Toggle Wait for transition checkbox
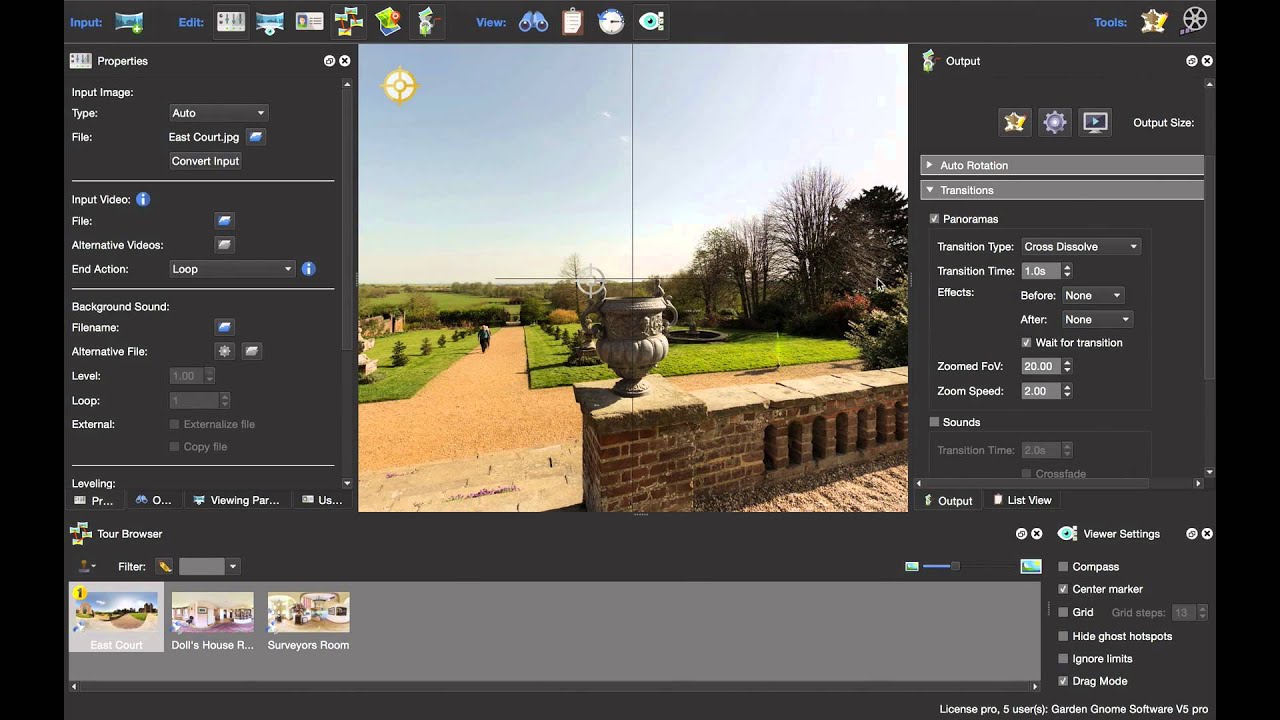The width and height of the screenshot is (1280, 720). coord(1026,343)
